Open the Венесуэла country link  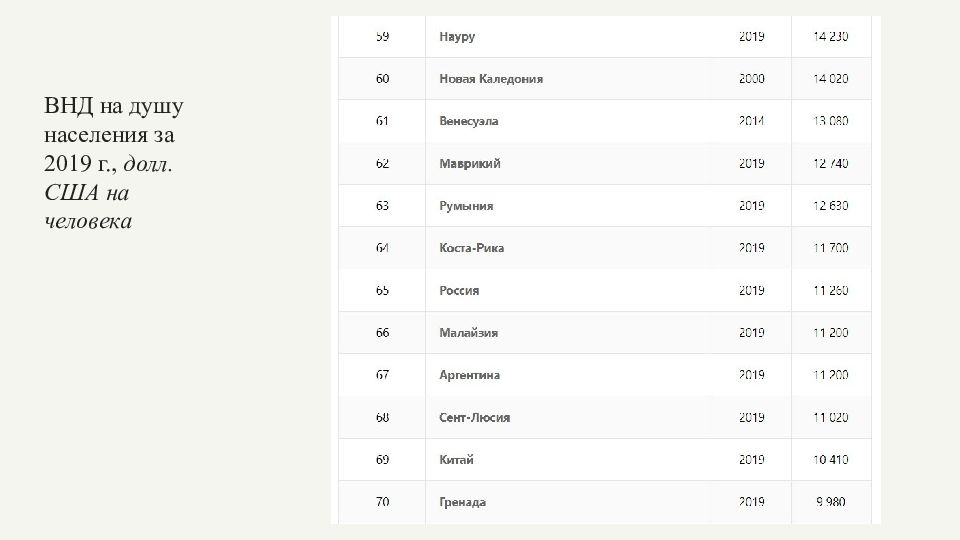(468, 121)
